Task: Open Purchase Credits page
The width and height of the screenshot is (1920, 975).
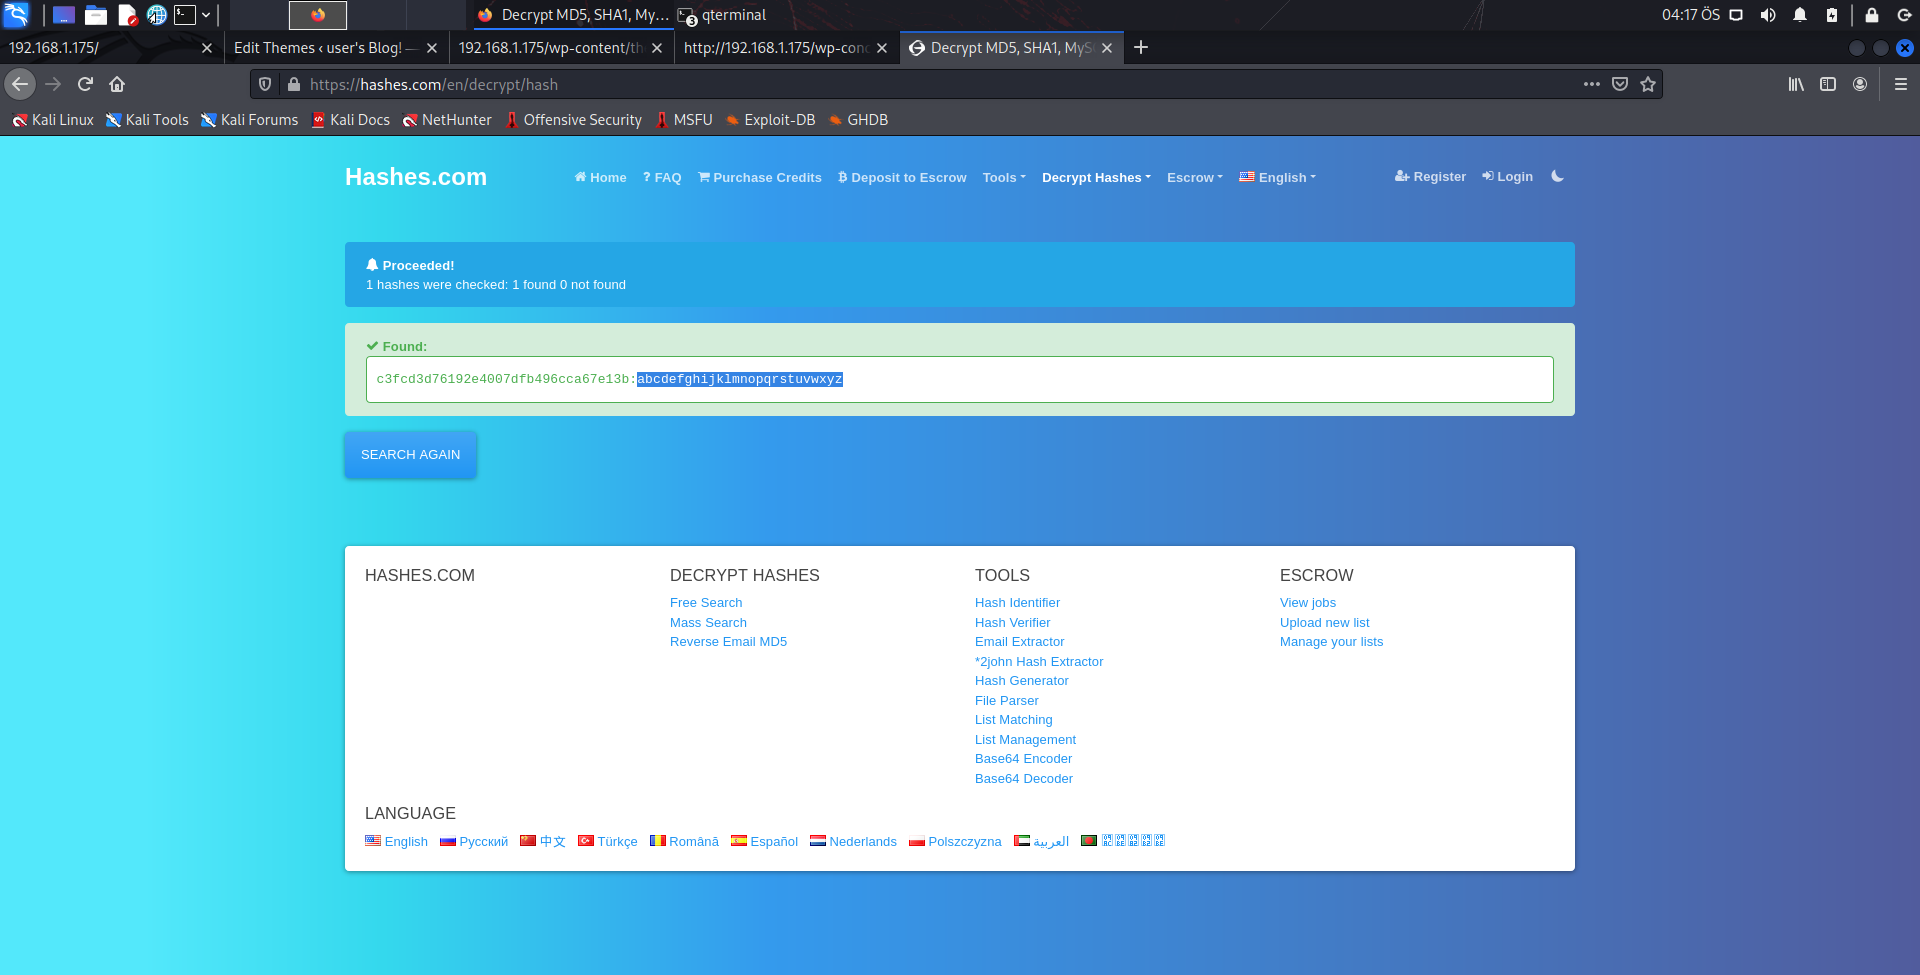Action: (x=760, y=178)
